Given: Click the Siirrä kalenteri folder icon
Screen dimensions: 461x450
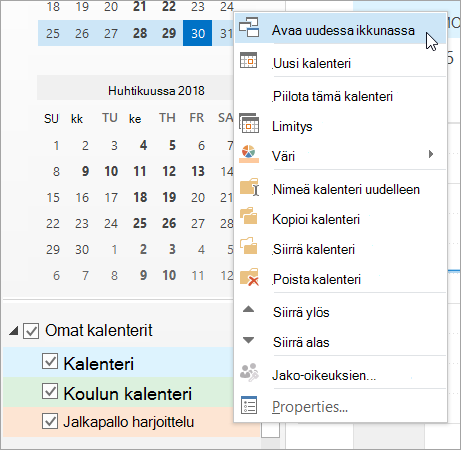Looking at the screenshot, I should tap(249, 246).
